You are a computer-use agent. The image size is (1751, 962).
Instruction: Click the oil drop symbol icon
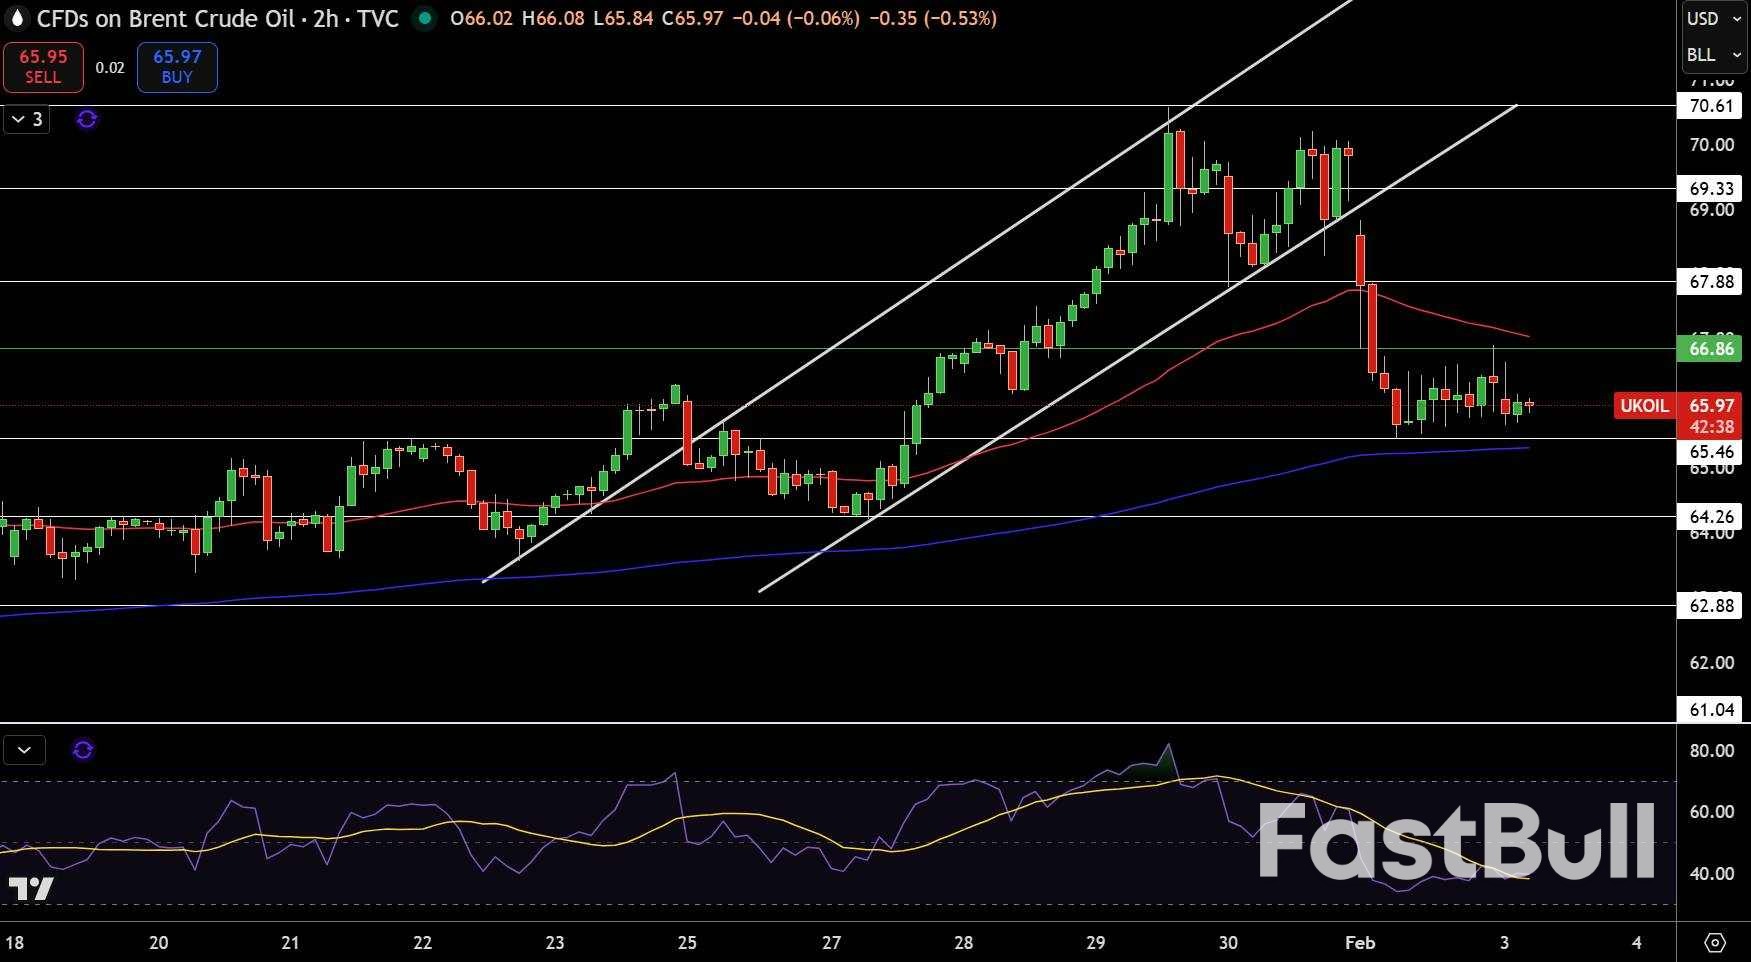16,18
